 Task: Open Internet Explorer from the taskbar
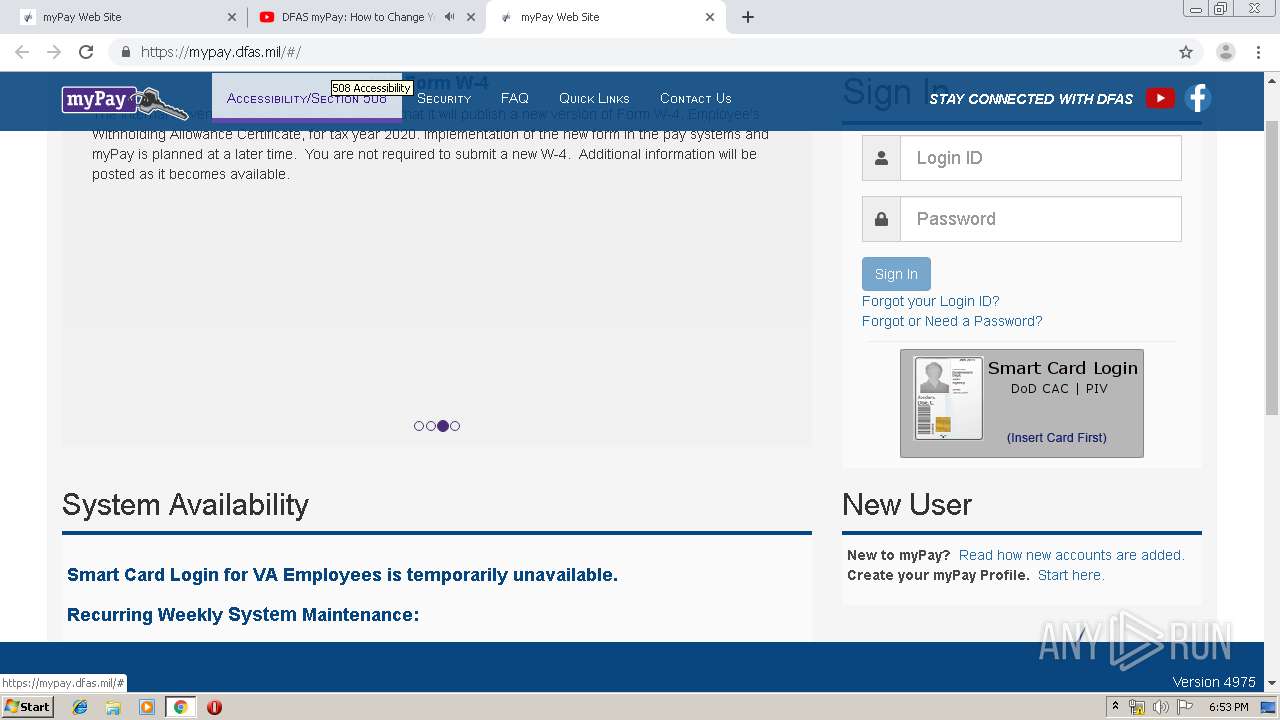click(80, 707)
